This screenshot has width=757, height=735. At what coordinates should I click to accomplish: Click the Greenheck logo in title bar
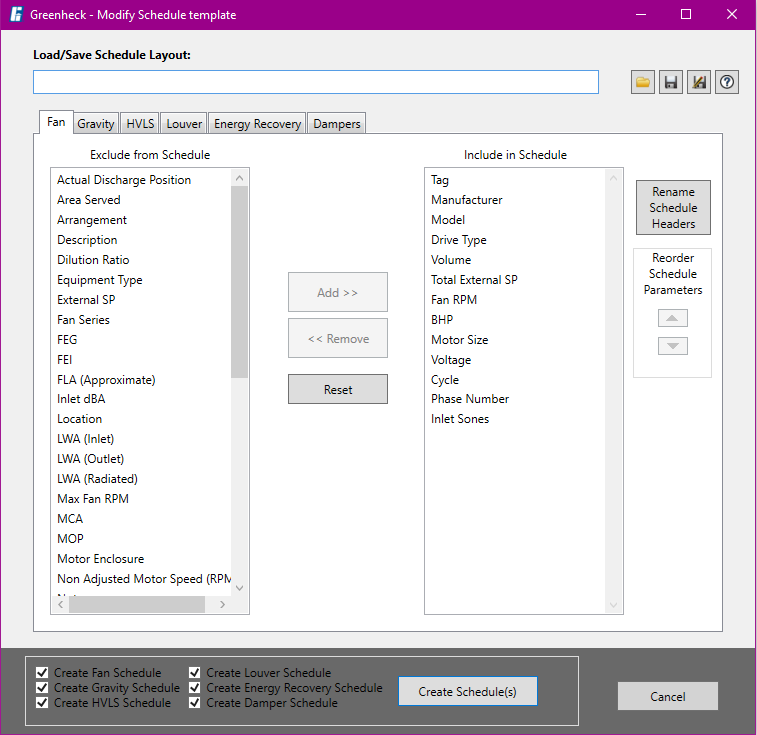click(16, 14)
